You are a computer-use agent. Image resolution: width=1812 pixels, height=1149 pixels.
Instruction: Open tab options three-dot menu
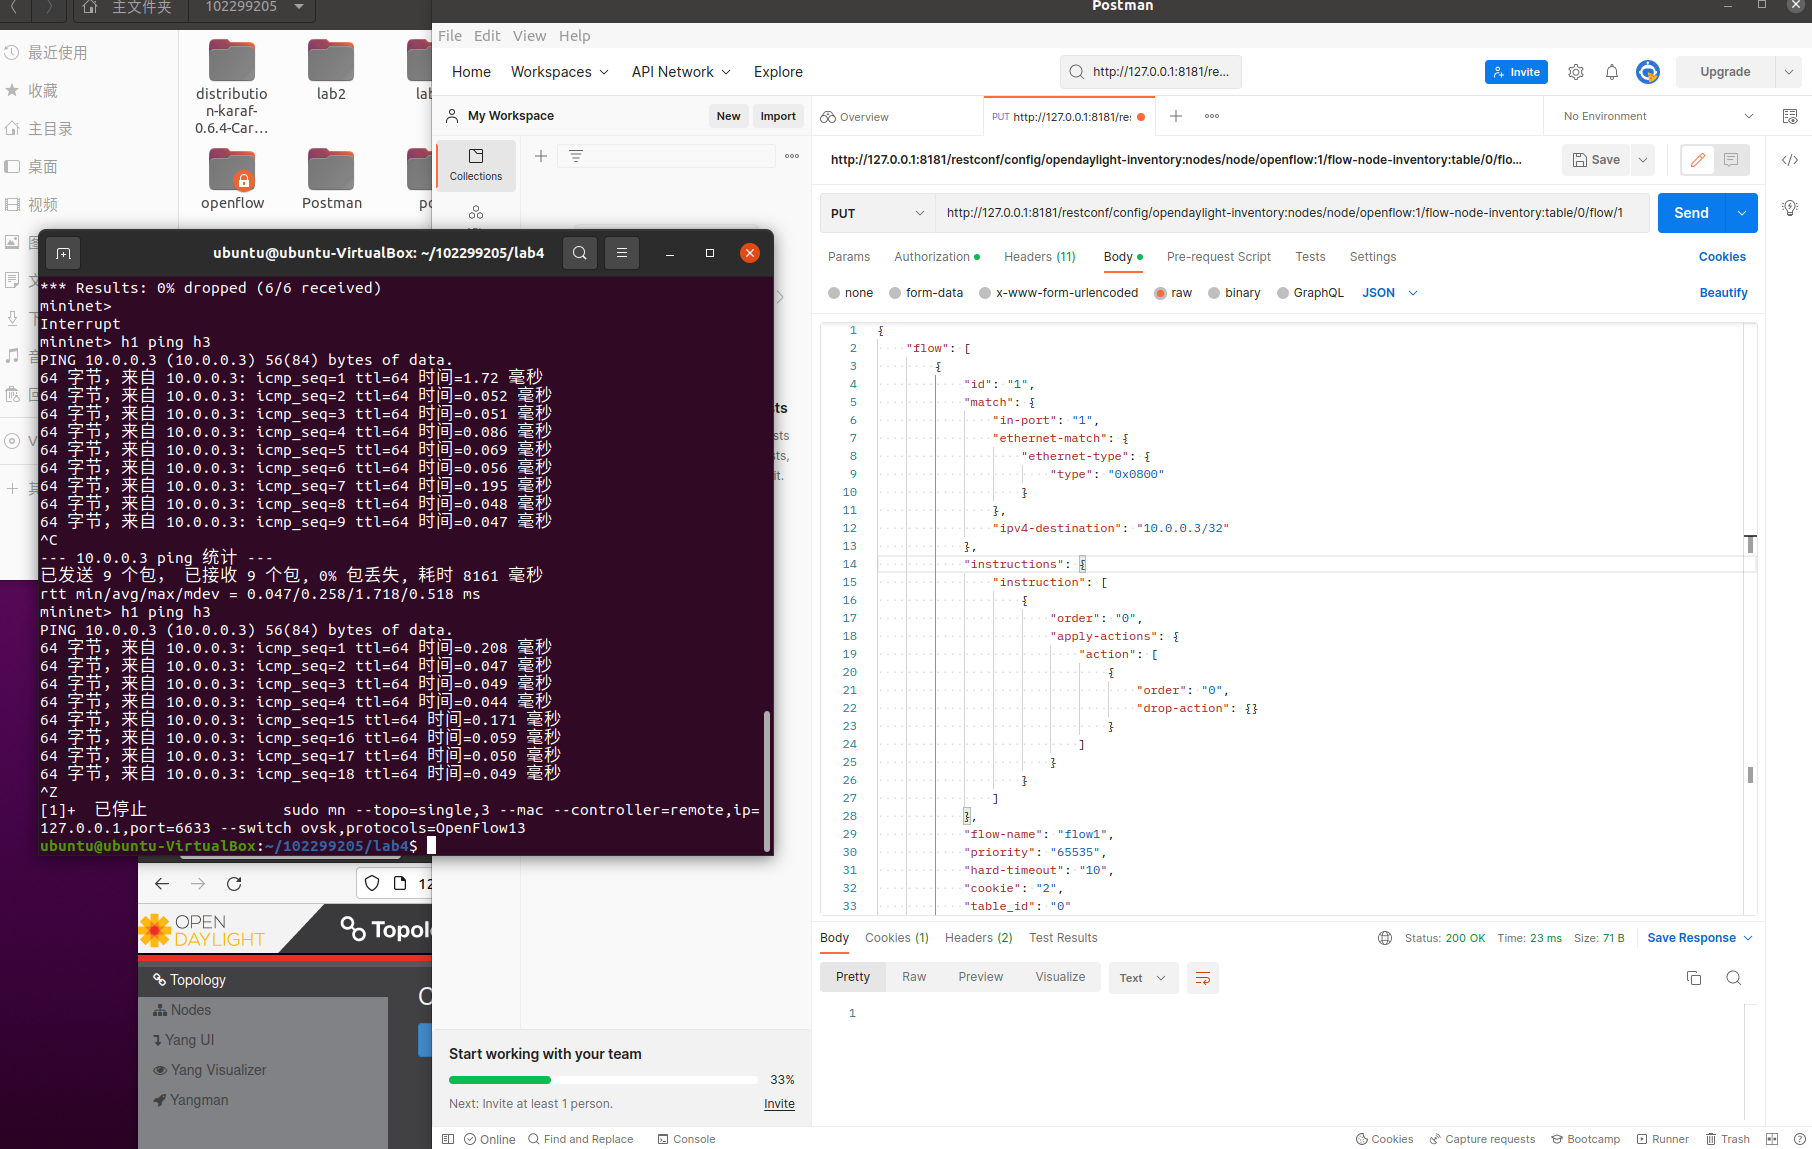(x=1212, y=116)
